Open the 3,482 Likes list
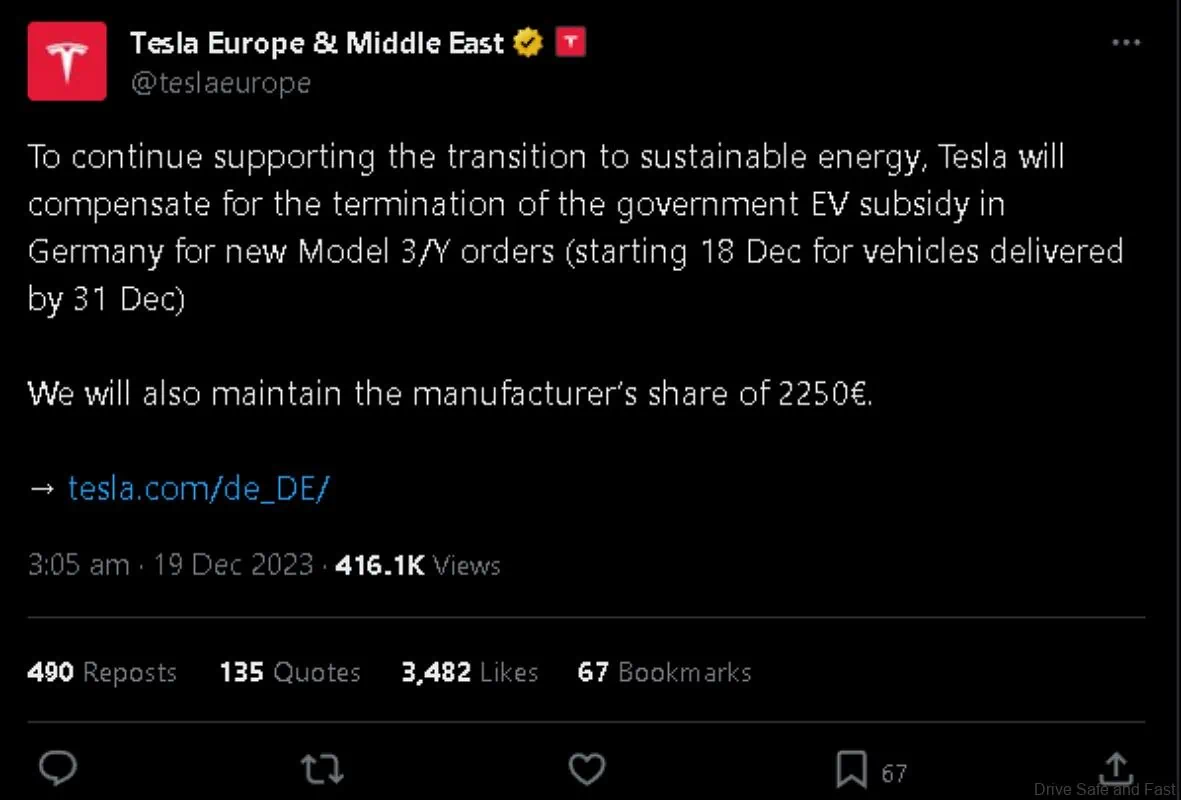Image resolution: width=1181 pixels, height=800 pixels. click(x=469, y=672)
